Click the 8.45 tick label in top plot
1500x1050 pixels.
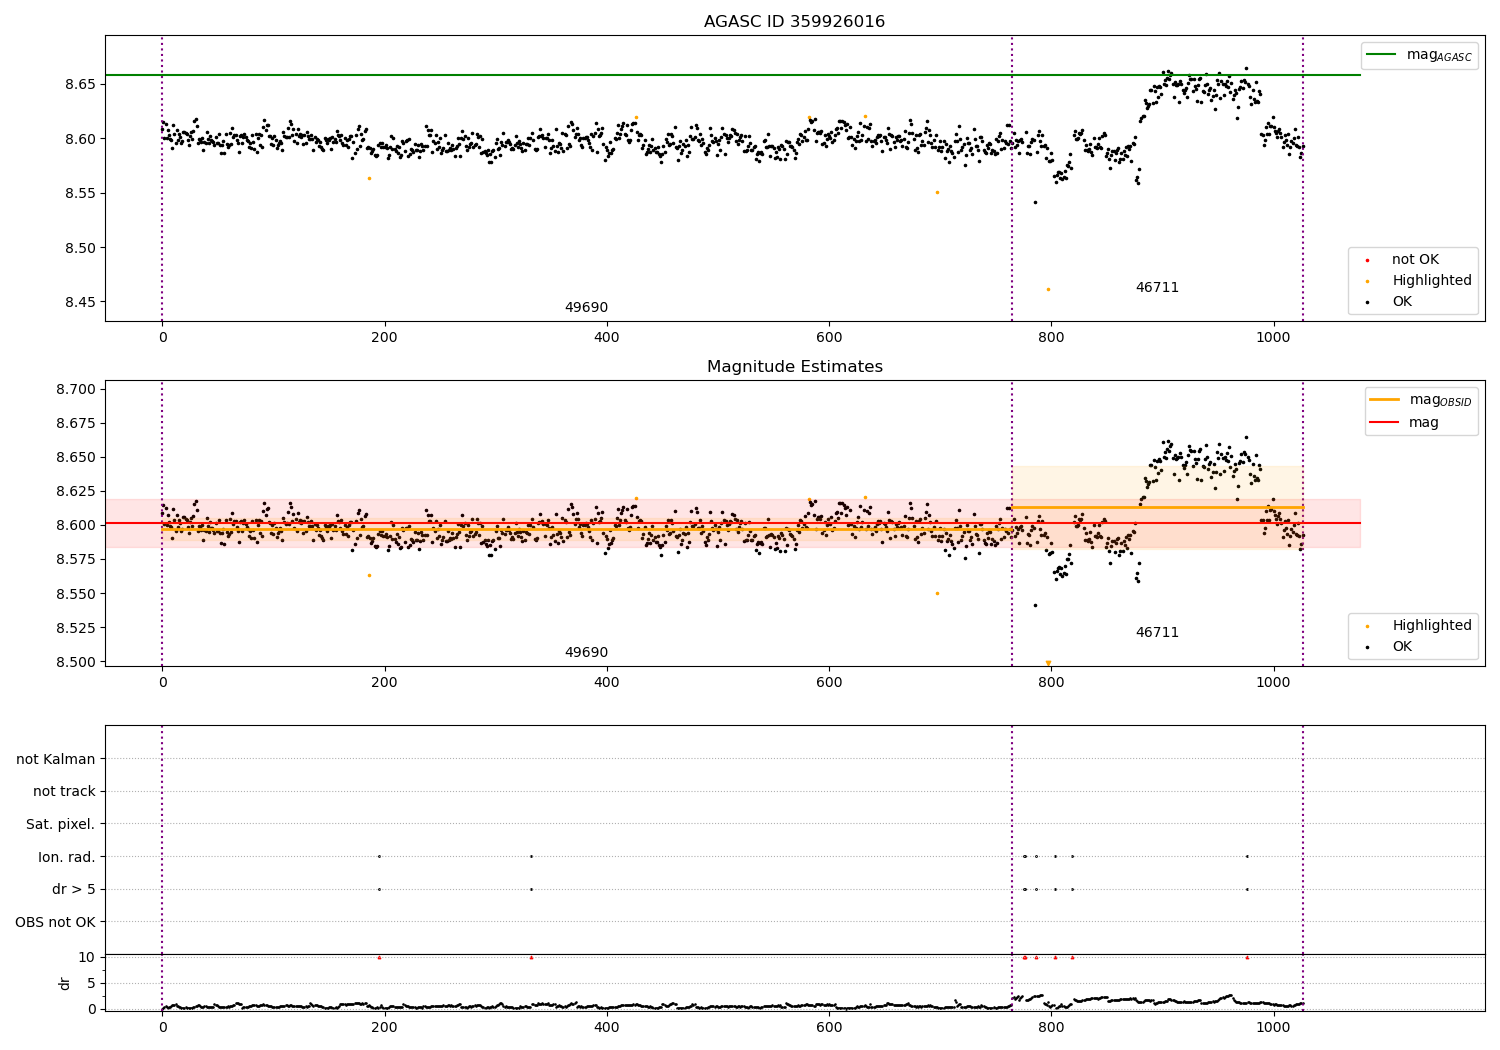pos(80,302)
